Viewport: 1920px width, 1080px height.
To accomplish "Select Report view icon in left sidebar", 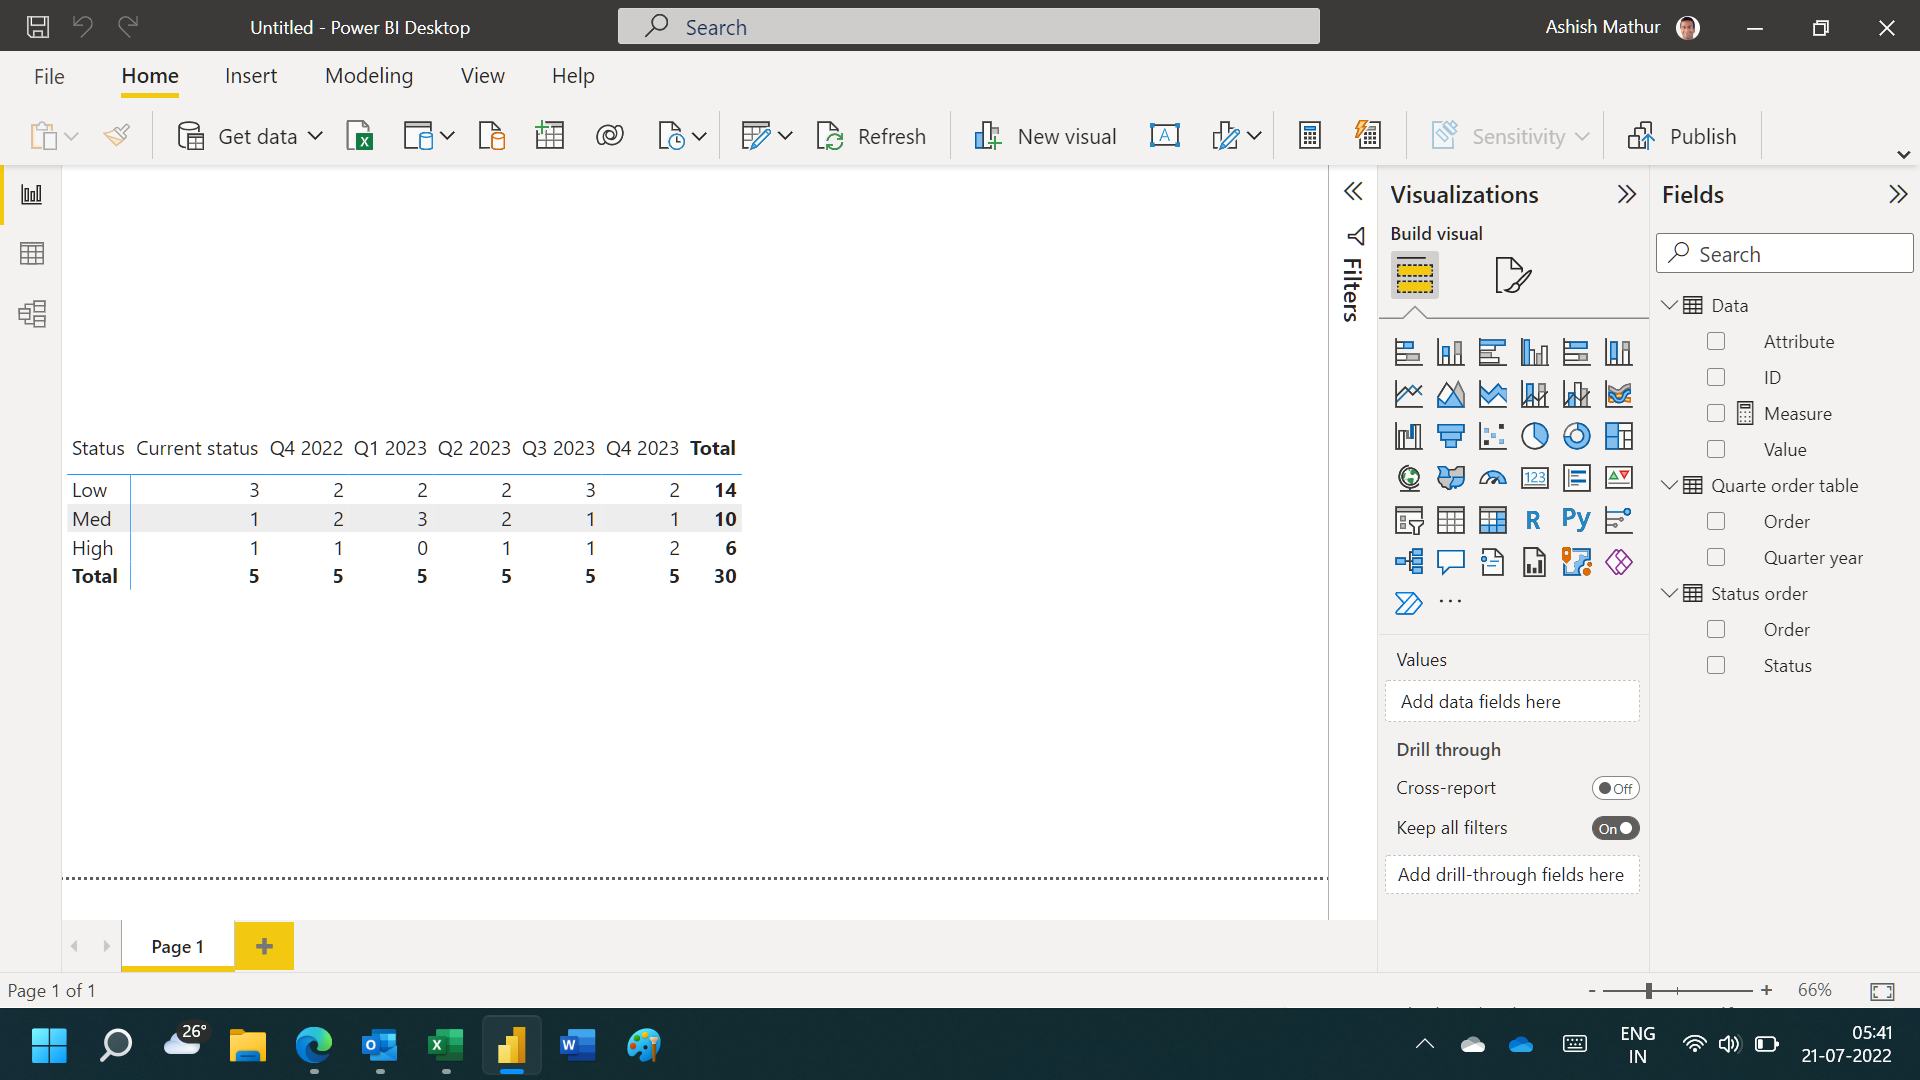I will pyautogui.click(x=32, y=194).
